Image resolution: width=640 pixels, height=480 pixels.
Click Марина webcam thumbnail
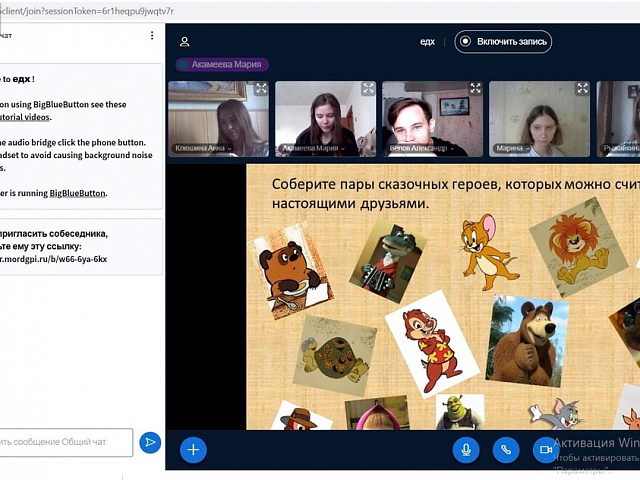point(539,119)
